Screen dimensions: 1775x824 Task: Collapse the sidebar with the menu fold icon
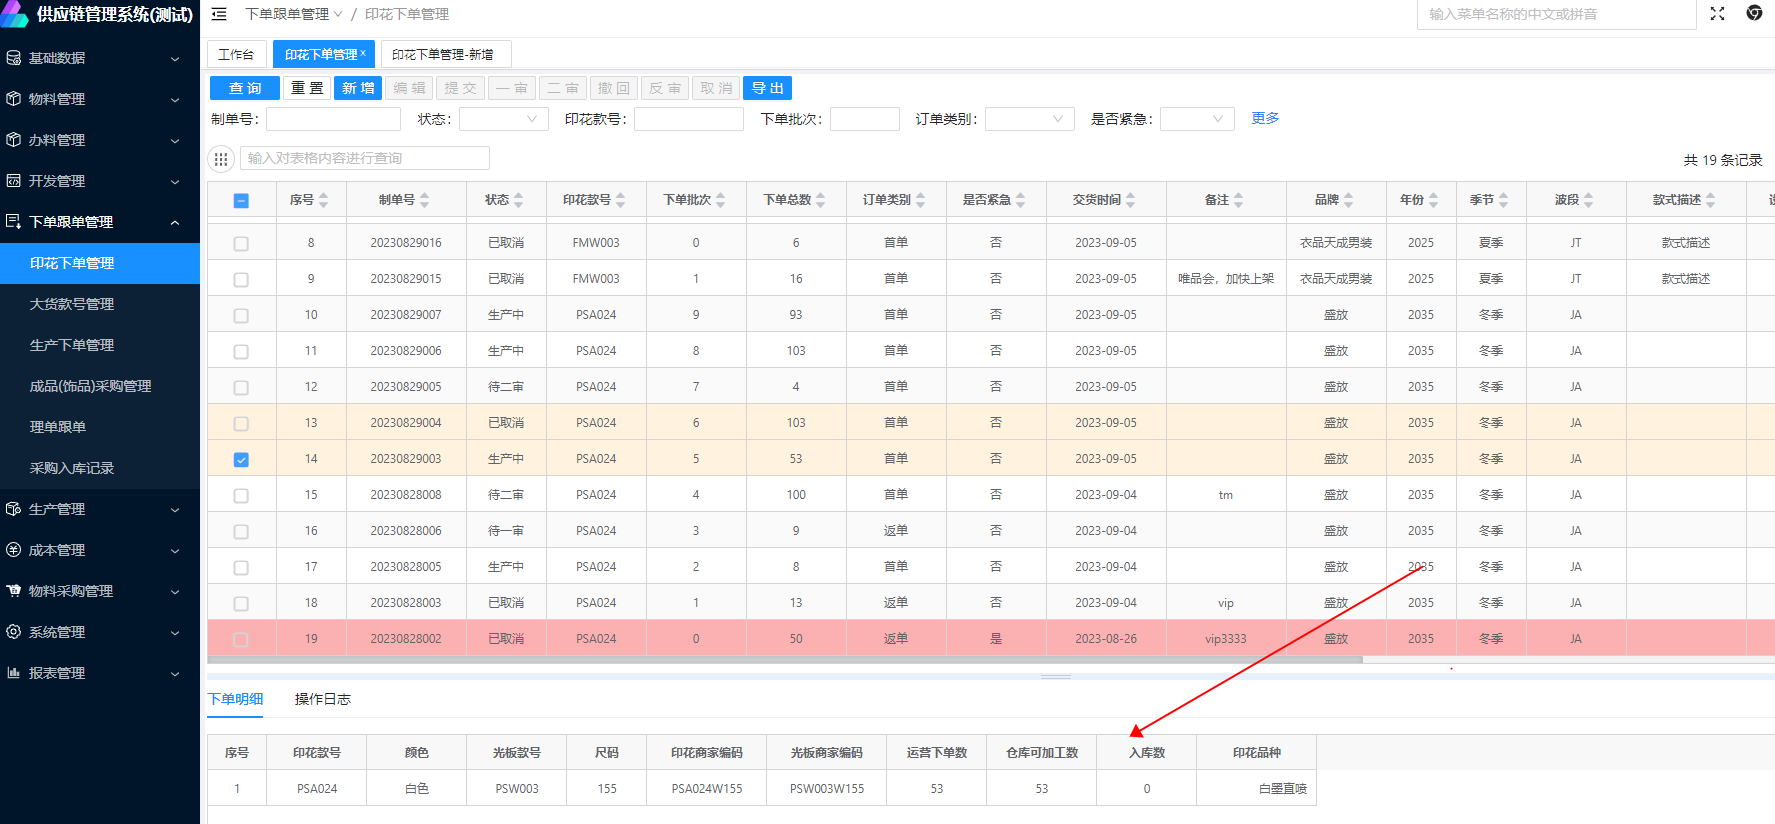coord(219,14)
